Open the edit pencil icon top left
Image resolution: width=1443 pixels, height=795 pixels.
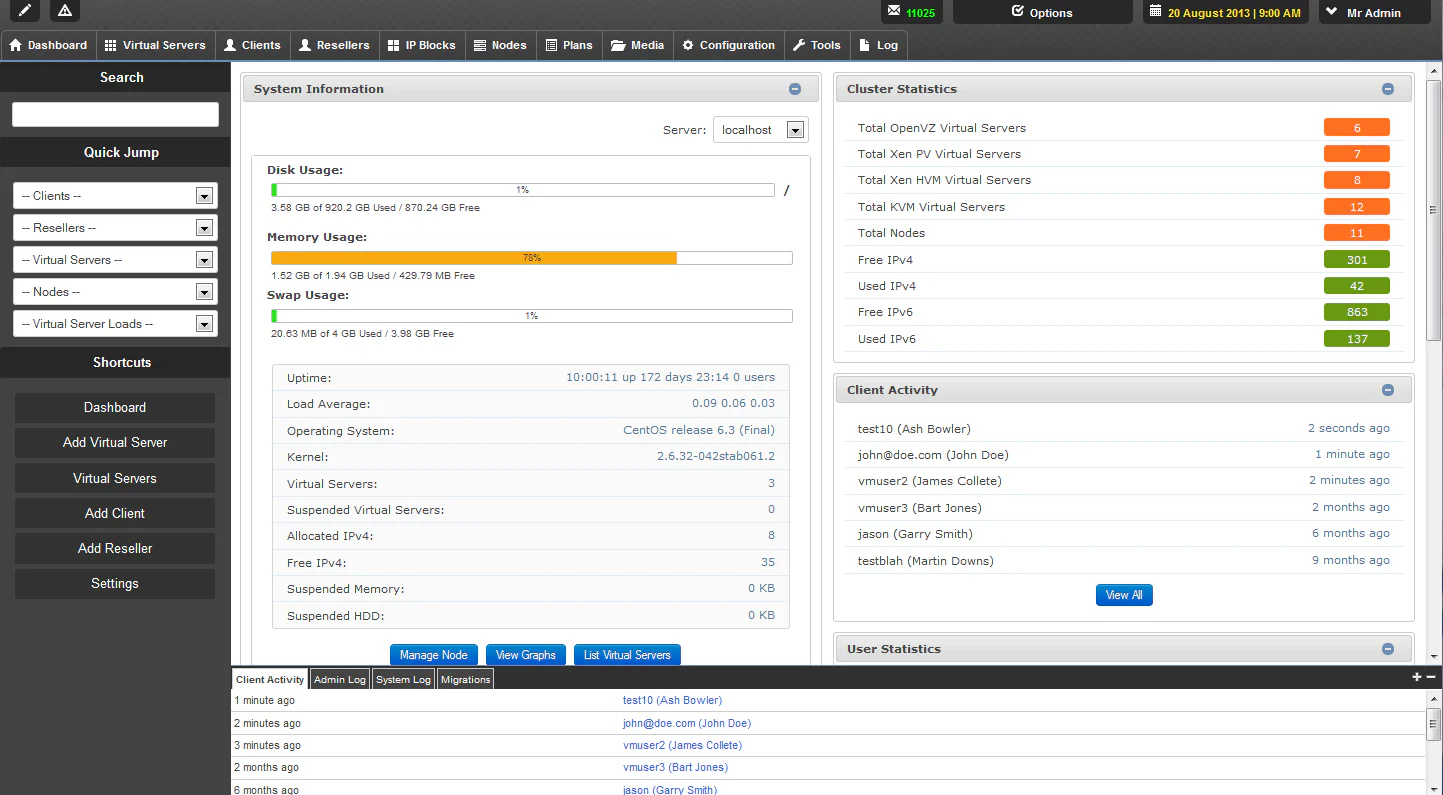(x=22, y=11)
